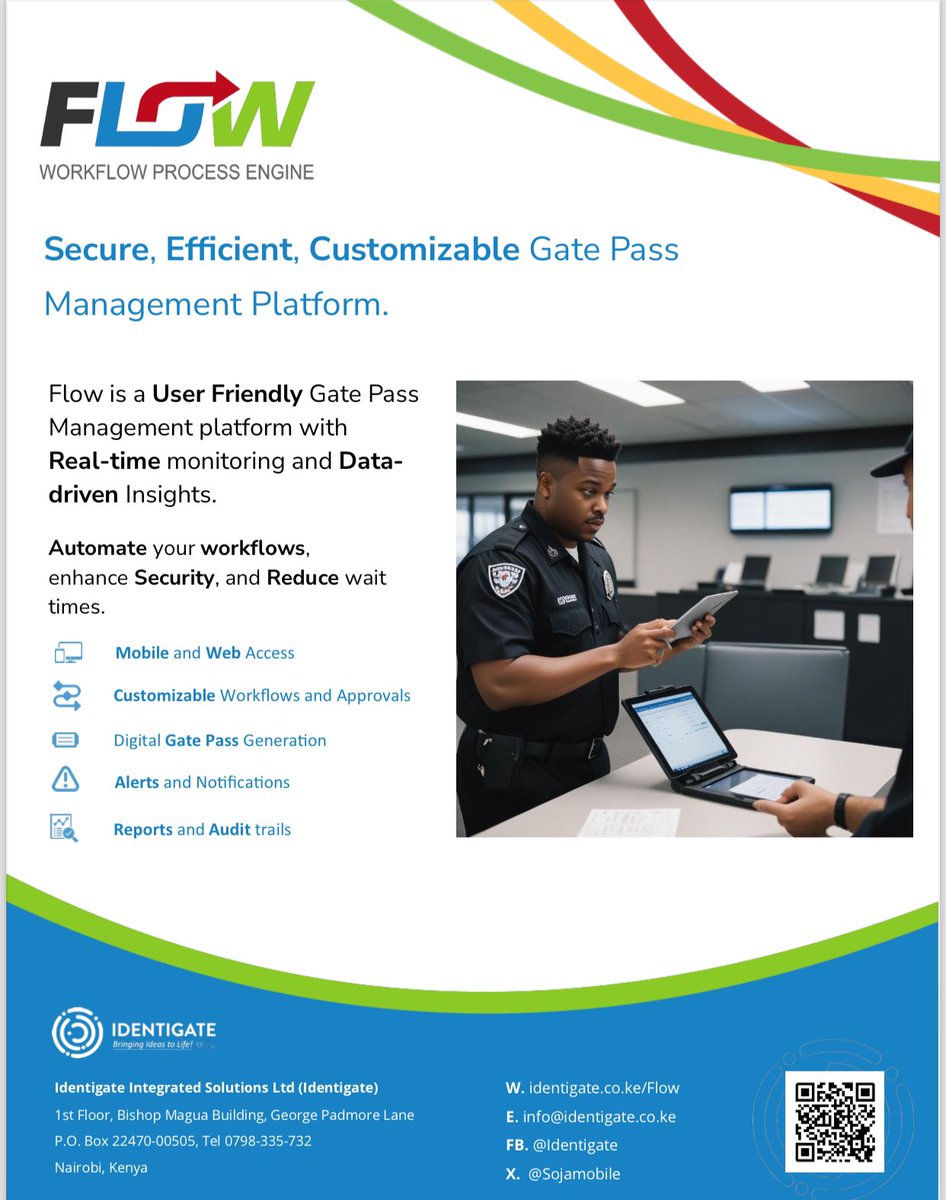Select 'Customizable Workflows and Approvals' text

pos(262,695)
